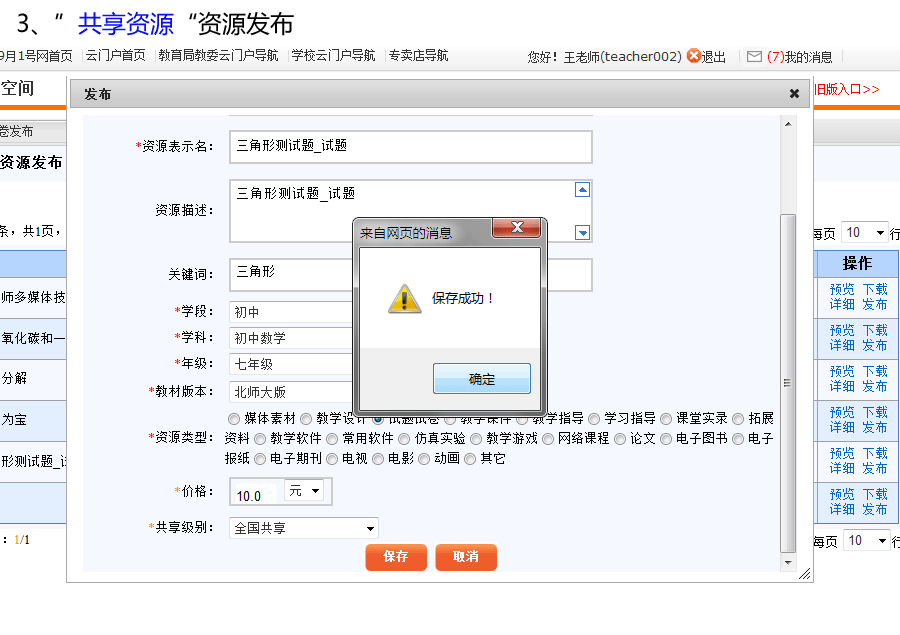Screen dimensions: 900x635
Task: Click the red logout icon beside 退出
Action: (x=694, y=57)
